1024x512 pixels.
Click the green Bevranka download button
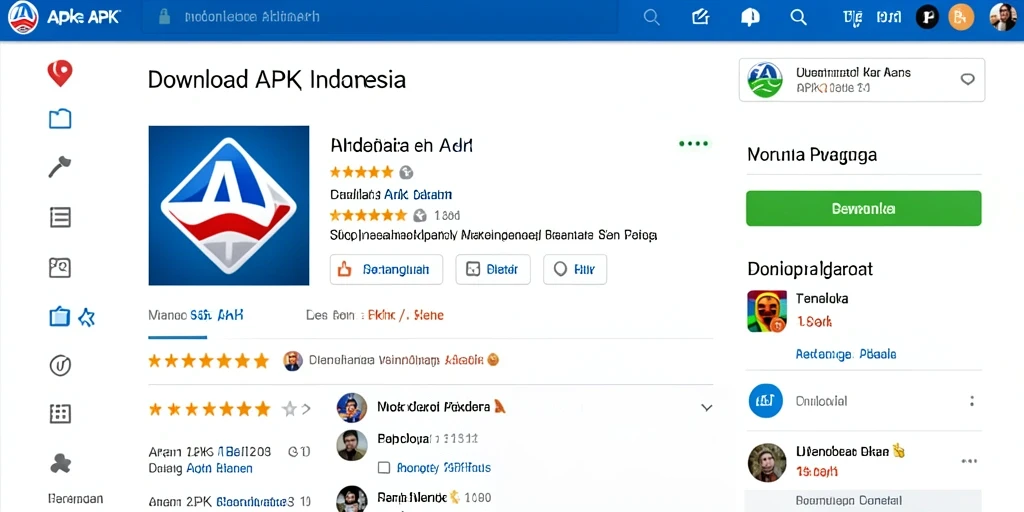pos(863,208)
